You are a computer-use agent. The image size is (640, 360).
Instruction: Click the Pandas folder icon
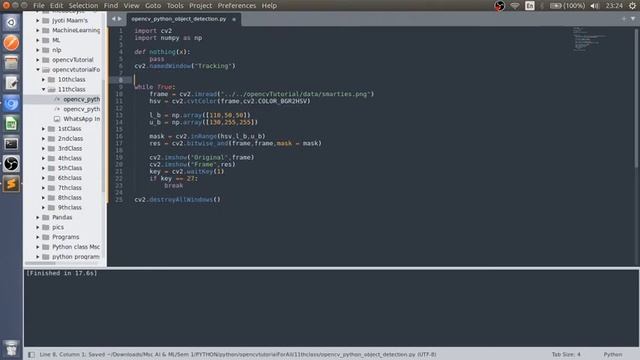pos(46,217)
